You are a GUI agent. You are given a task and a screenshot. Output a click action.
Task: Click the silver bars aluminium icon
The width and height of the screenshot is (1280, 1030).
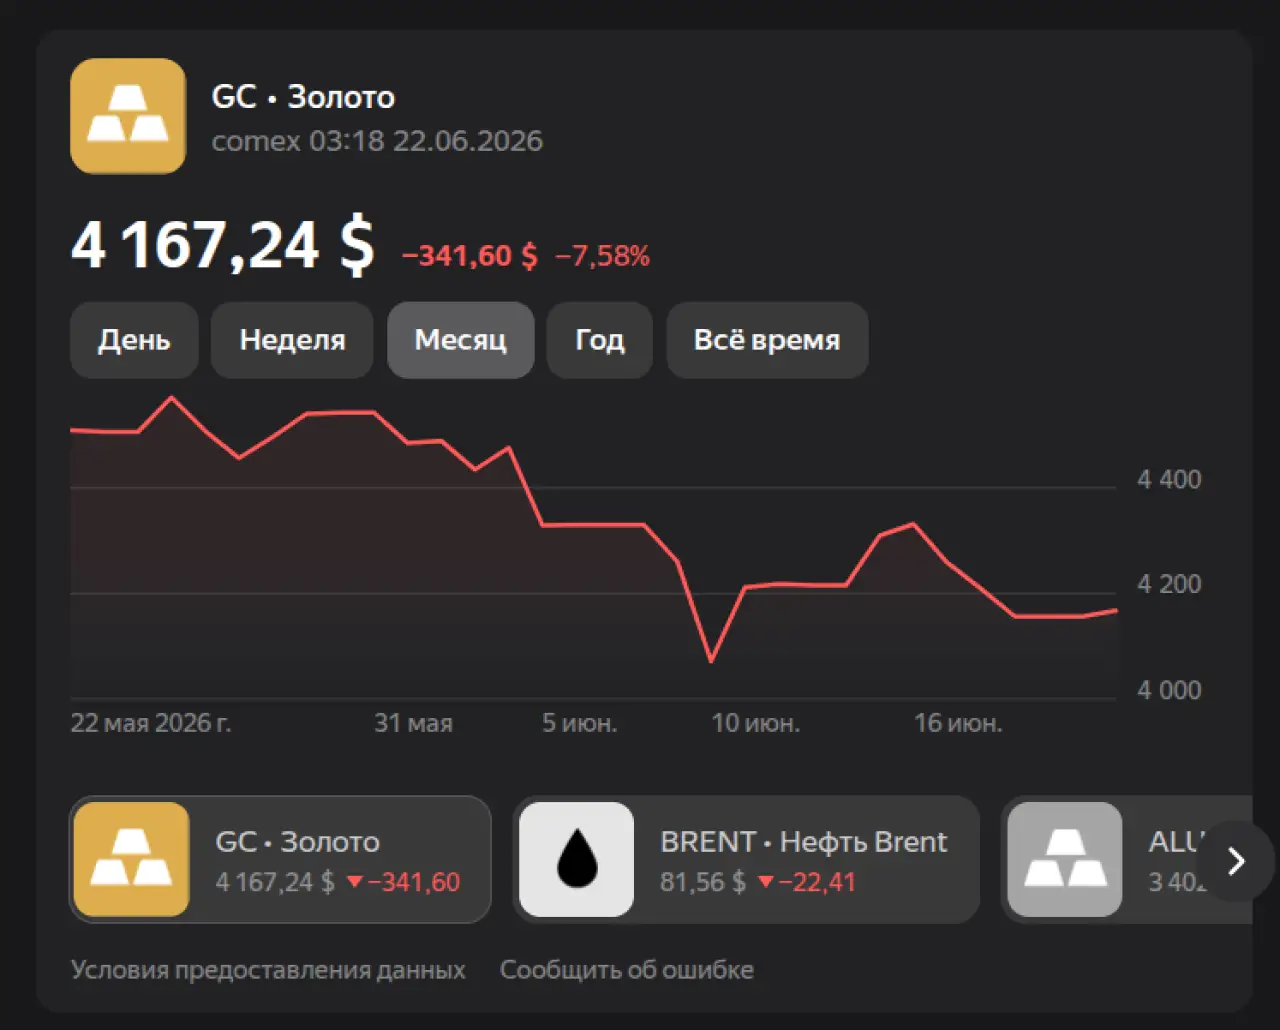(x=1065, y=860)
